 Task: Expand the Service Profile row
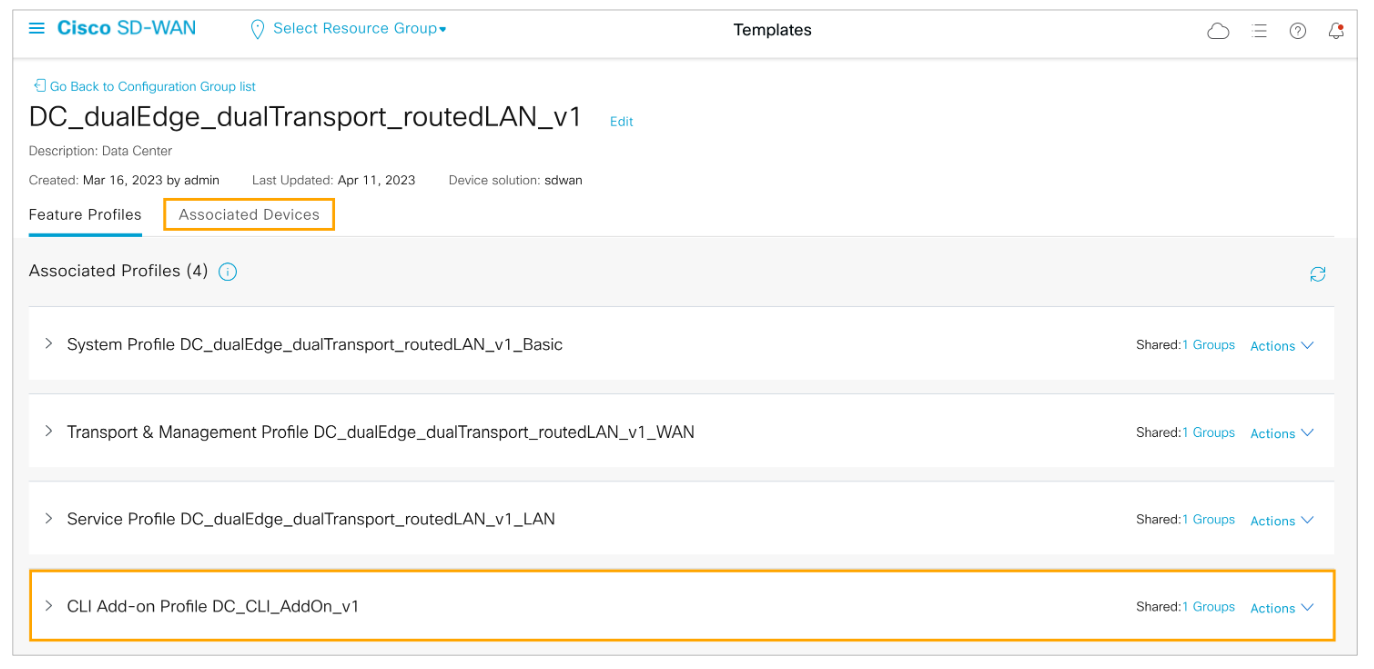click(48, 519)
